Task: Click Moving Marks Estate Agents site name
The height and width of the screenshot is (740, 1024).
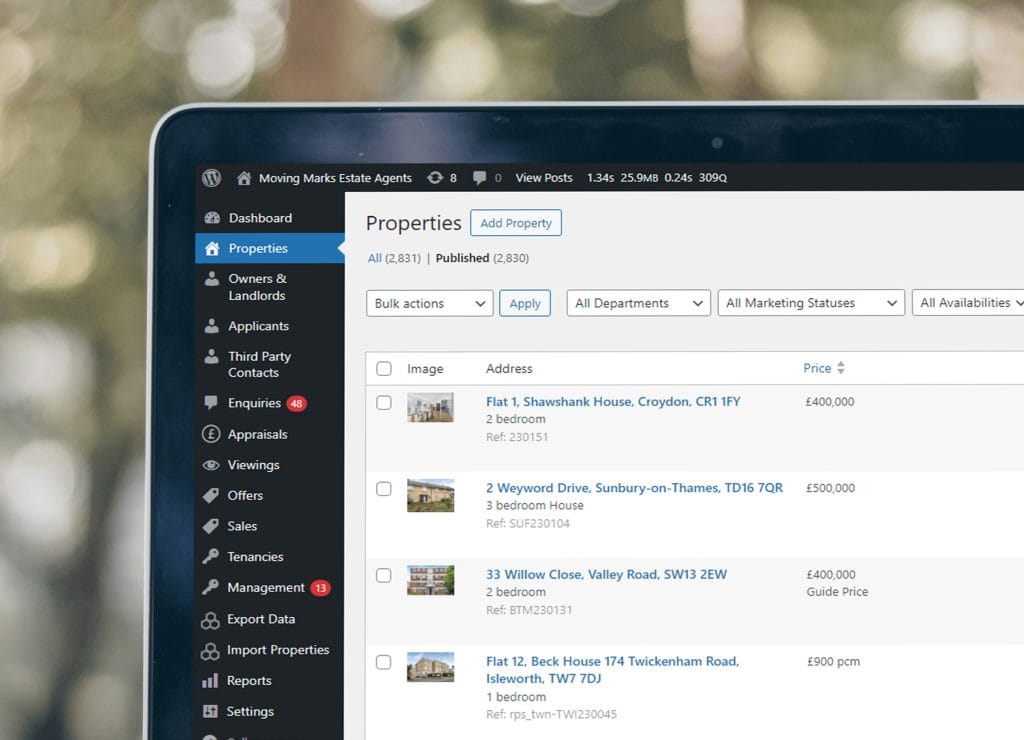Action: click(x=335, y=178)
